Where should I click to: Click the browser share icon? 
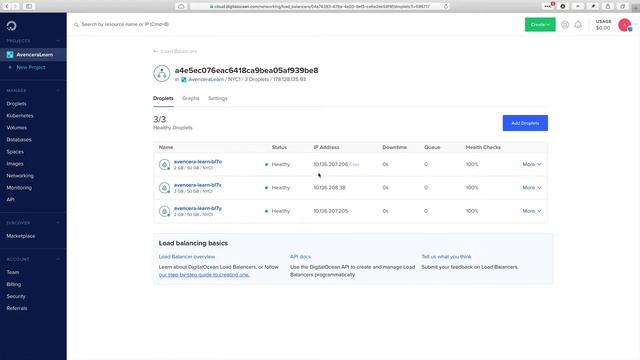(608, 6)
